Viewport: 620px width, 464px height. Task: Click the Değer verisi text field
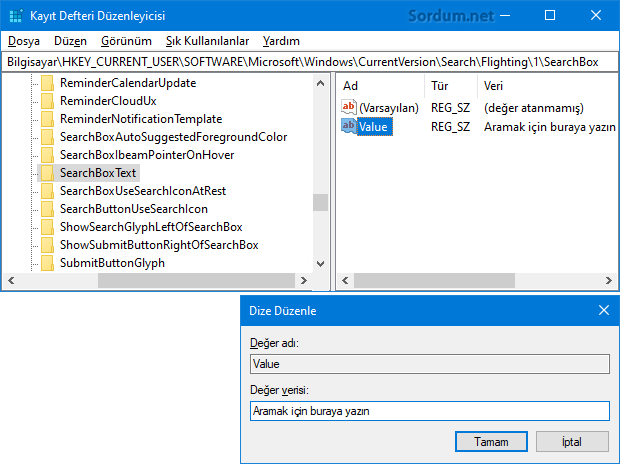[x=430, y=411]
